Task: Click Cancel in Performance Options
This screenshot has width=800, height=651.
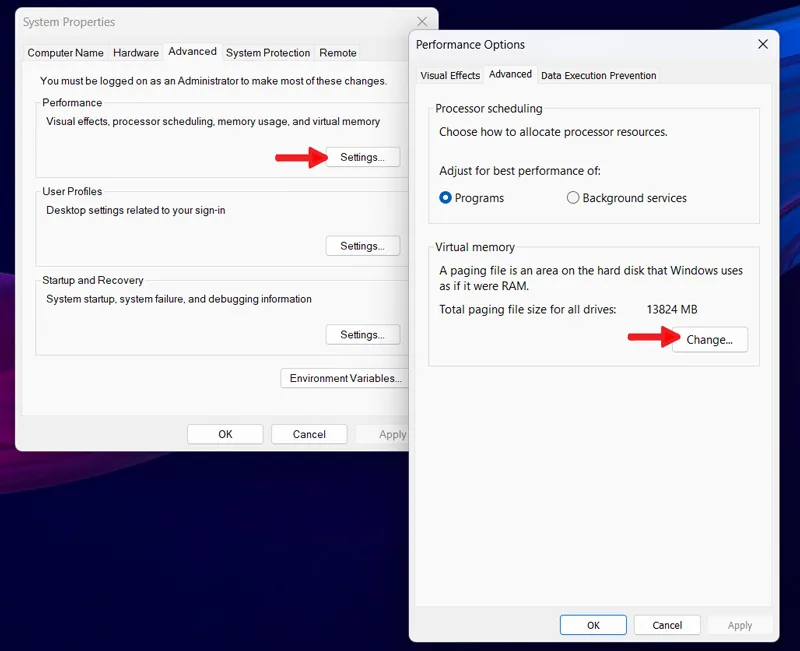Action: 667,625
